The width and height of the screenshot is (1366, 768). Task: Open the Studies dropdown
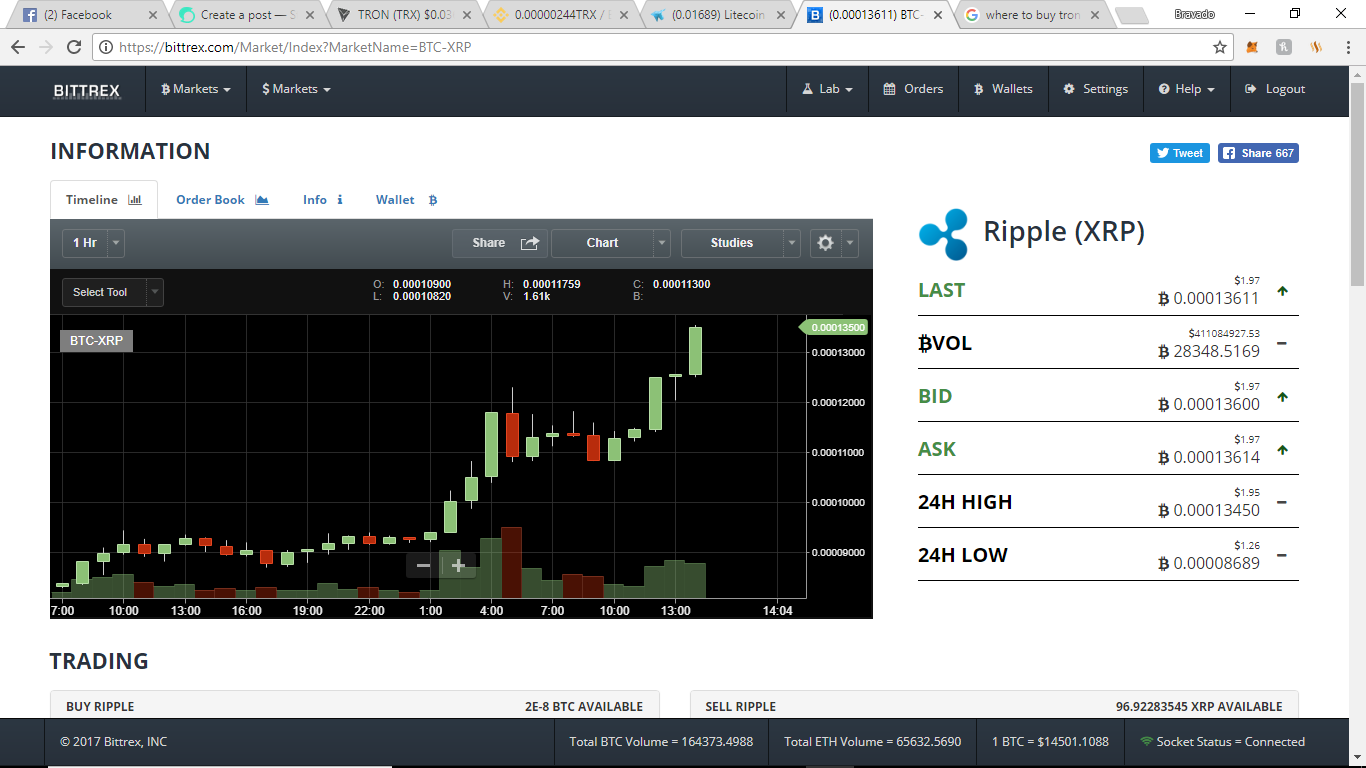pyautogui.click(x=741, y=243)
